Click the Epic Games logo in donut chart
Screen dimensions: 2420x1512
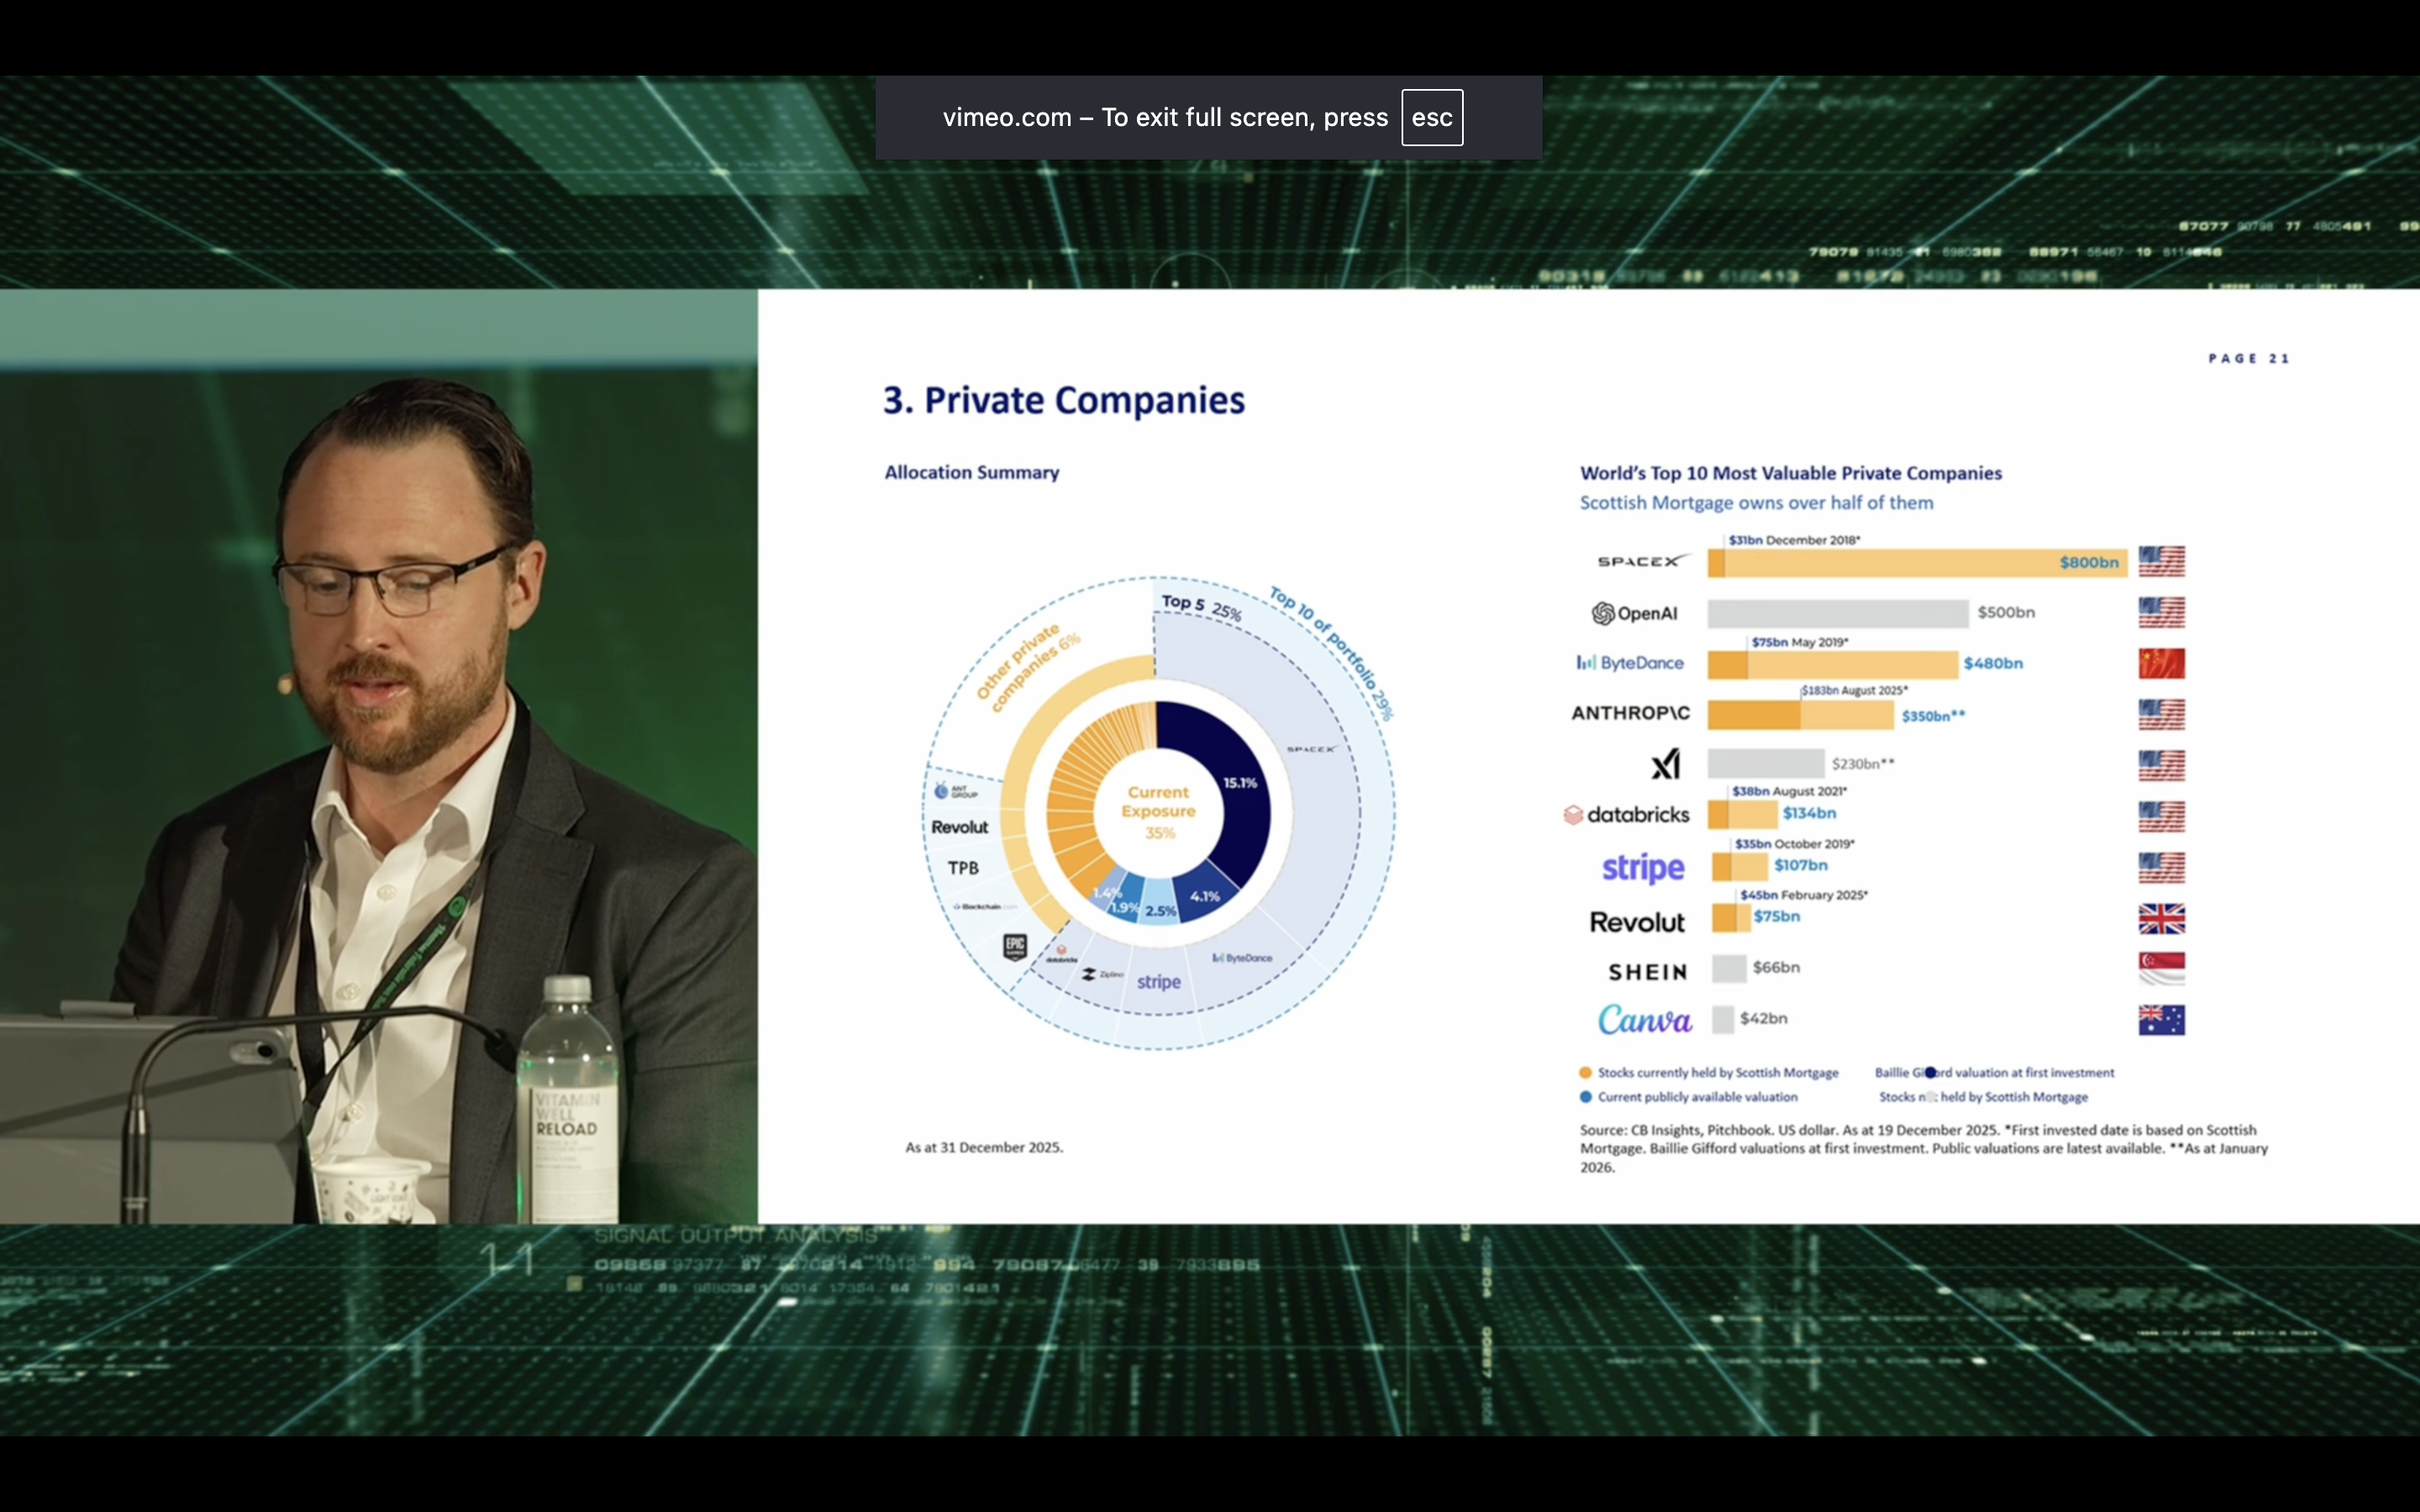click(x=1015, y=946)
